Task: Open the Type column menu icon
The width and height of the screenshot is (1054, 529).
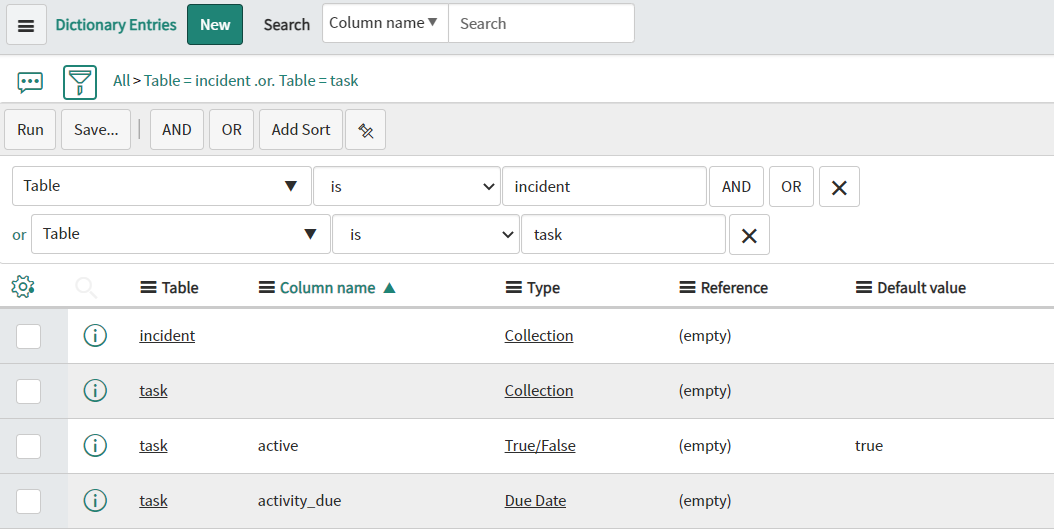Action: coord(514,288)
